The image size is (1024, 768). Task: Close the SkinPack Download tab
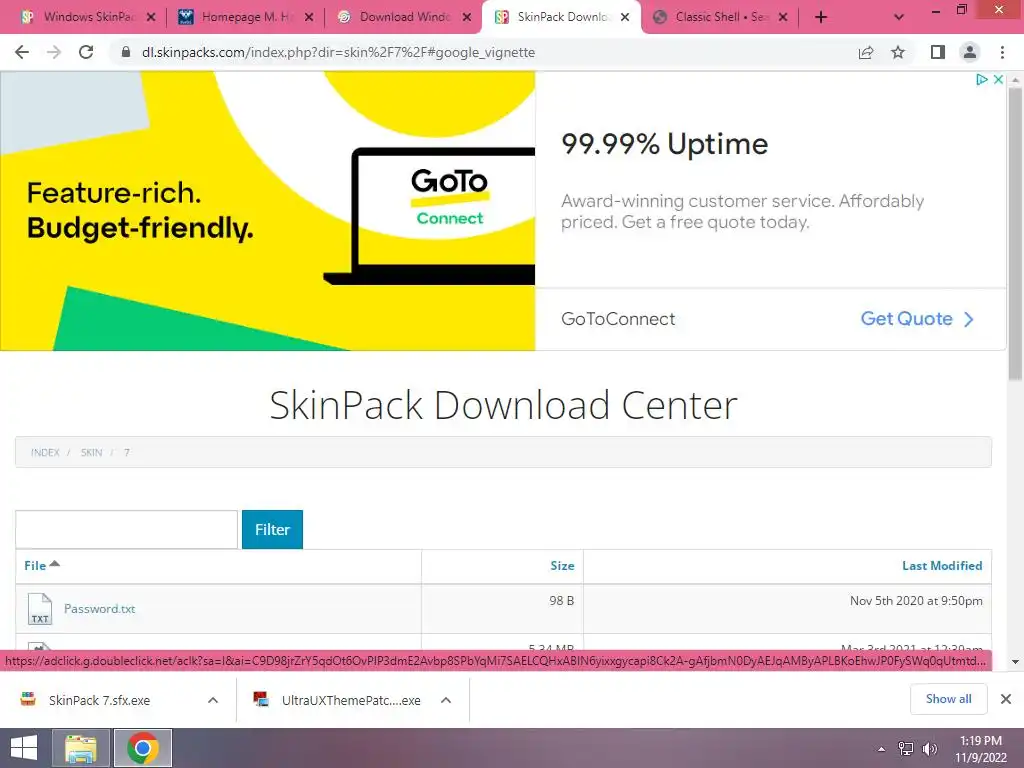pyautogui.click(x=625, y=18)
